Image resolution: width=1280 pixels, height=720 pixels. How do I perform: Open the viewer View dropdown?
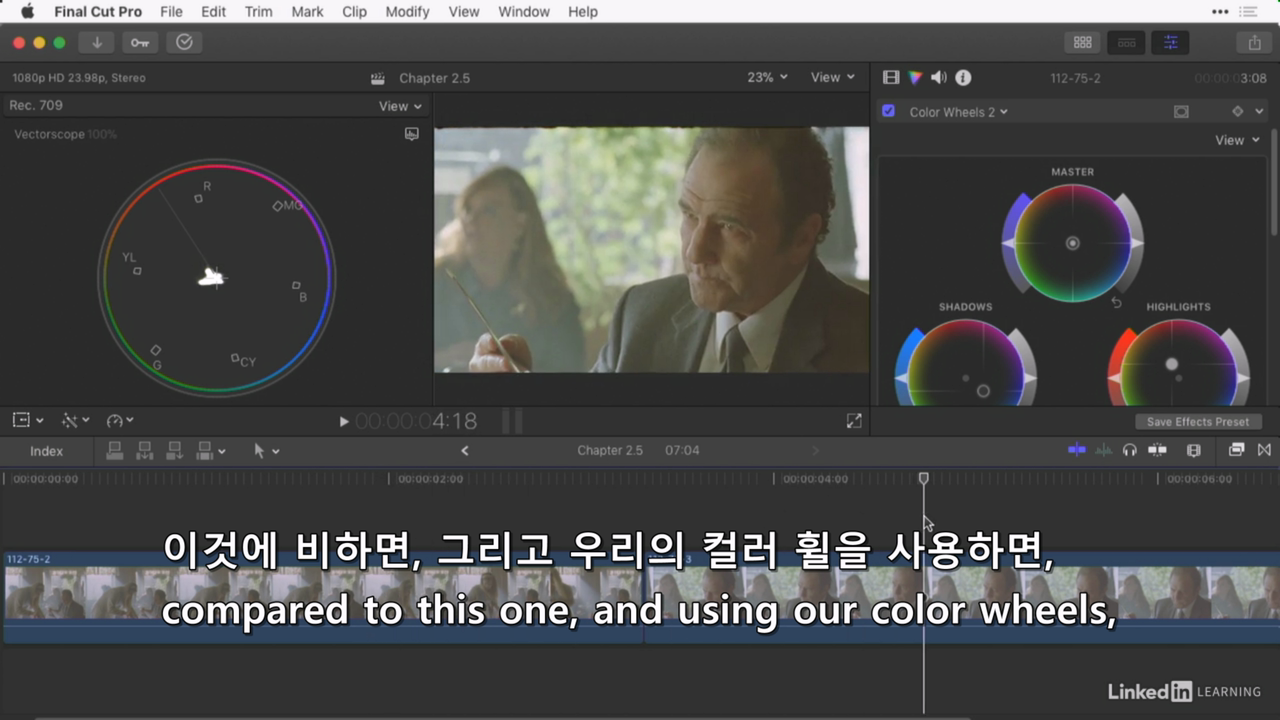tap(832, 77)
